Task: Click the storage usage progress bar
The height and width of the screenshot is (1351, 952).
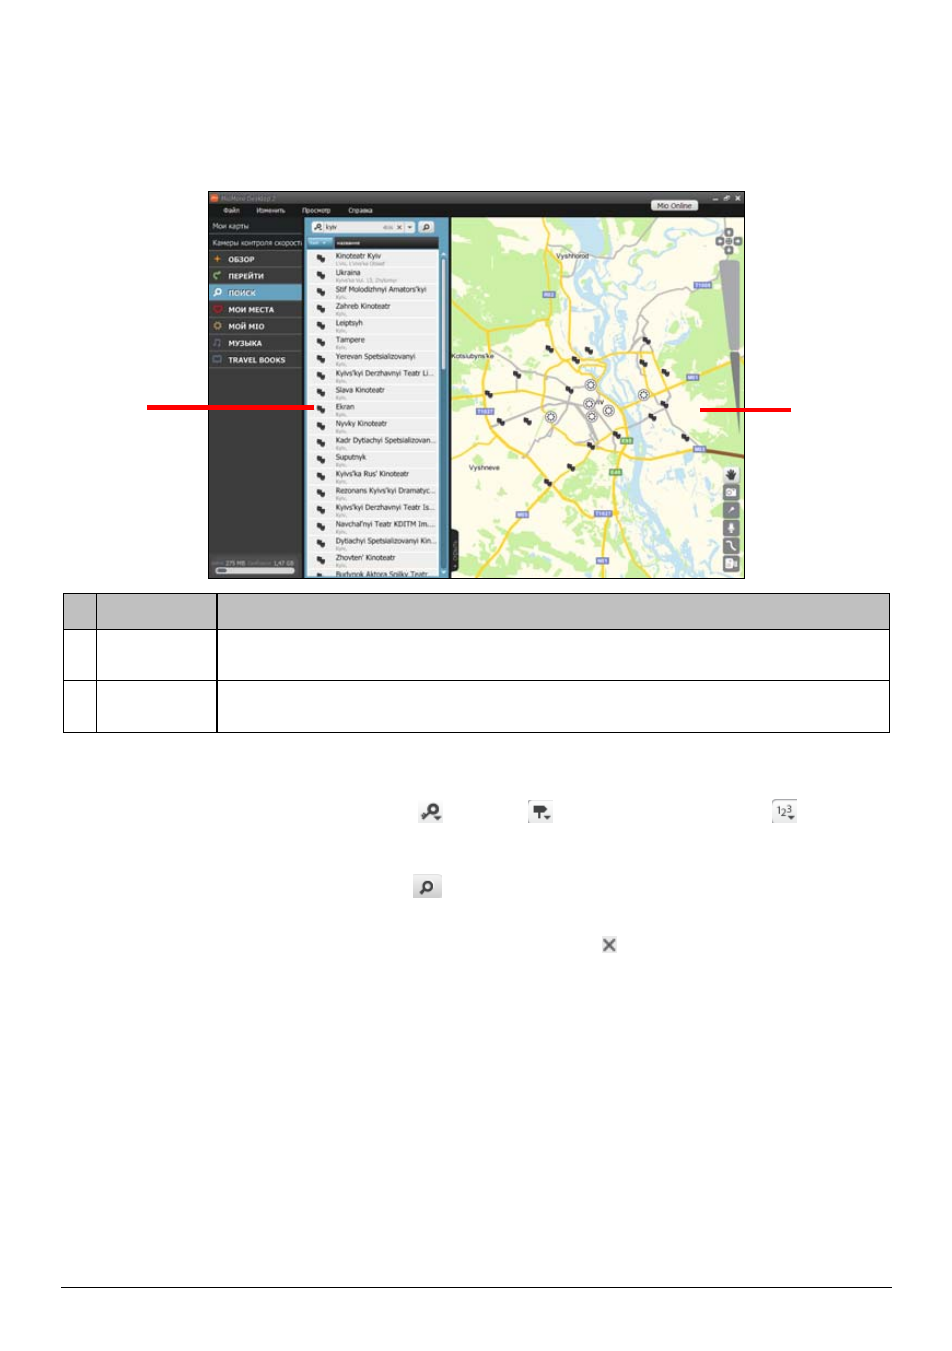Action: point(255,570)
